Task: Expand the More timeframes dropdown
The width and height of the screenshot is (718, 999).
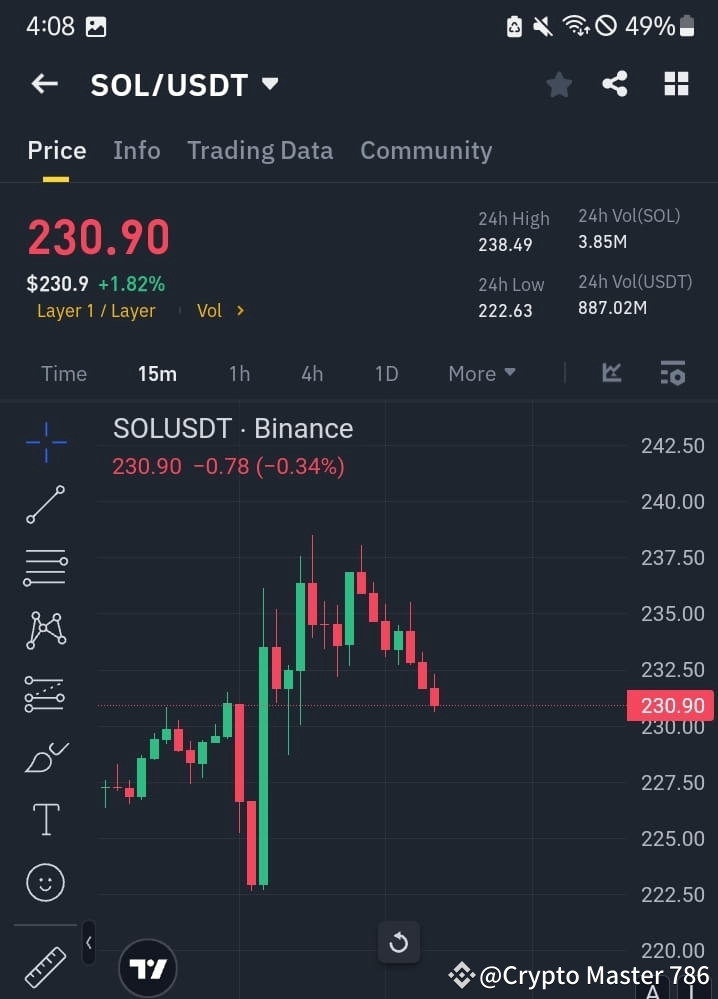Action: click(x=481, y=373)
